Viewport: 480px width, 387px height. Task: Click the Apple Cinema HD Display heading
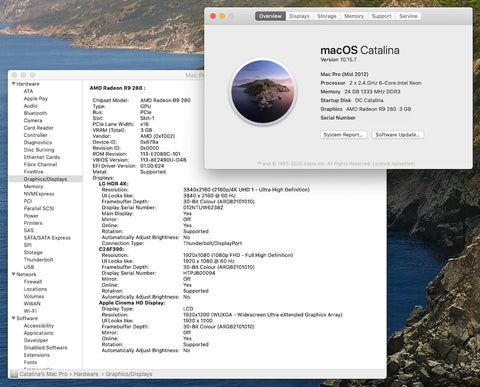132,303
